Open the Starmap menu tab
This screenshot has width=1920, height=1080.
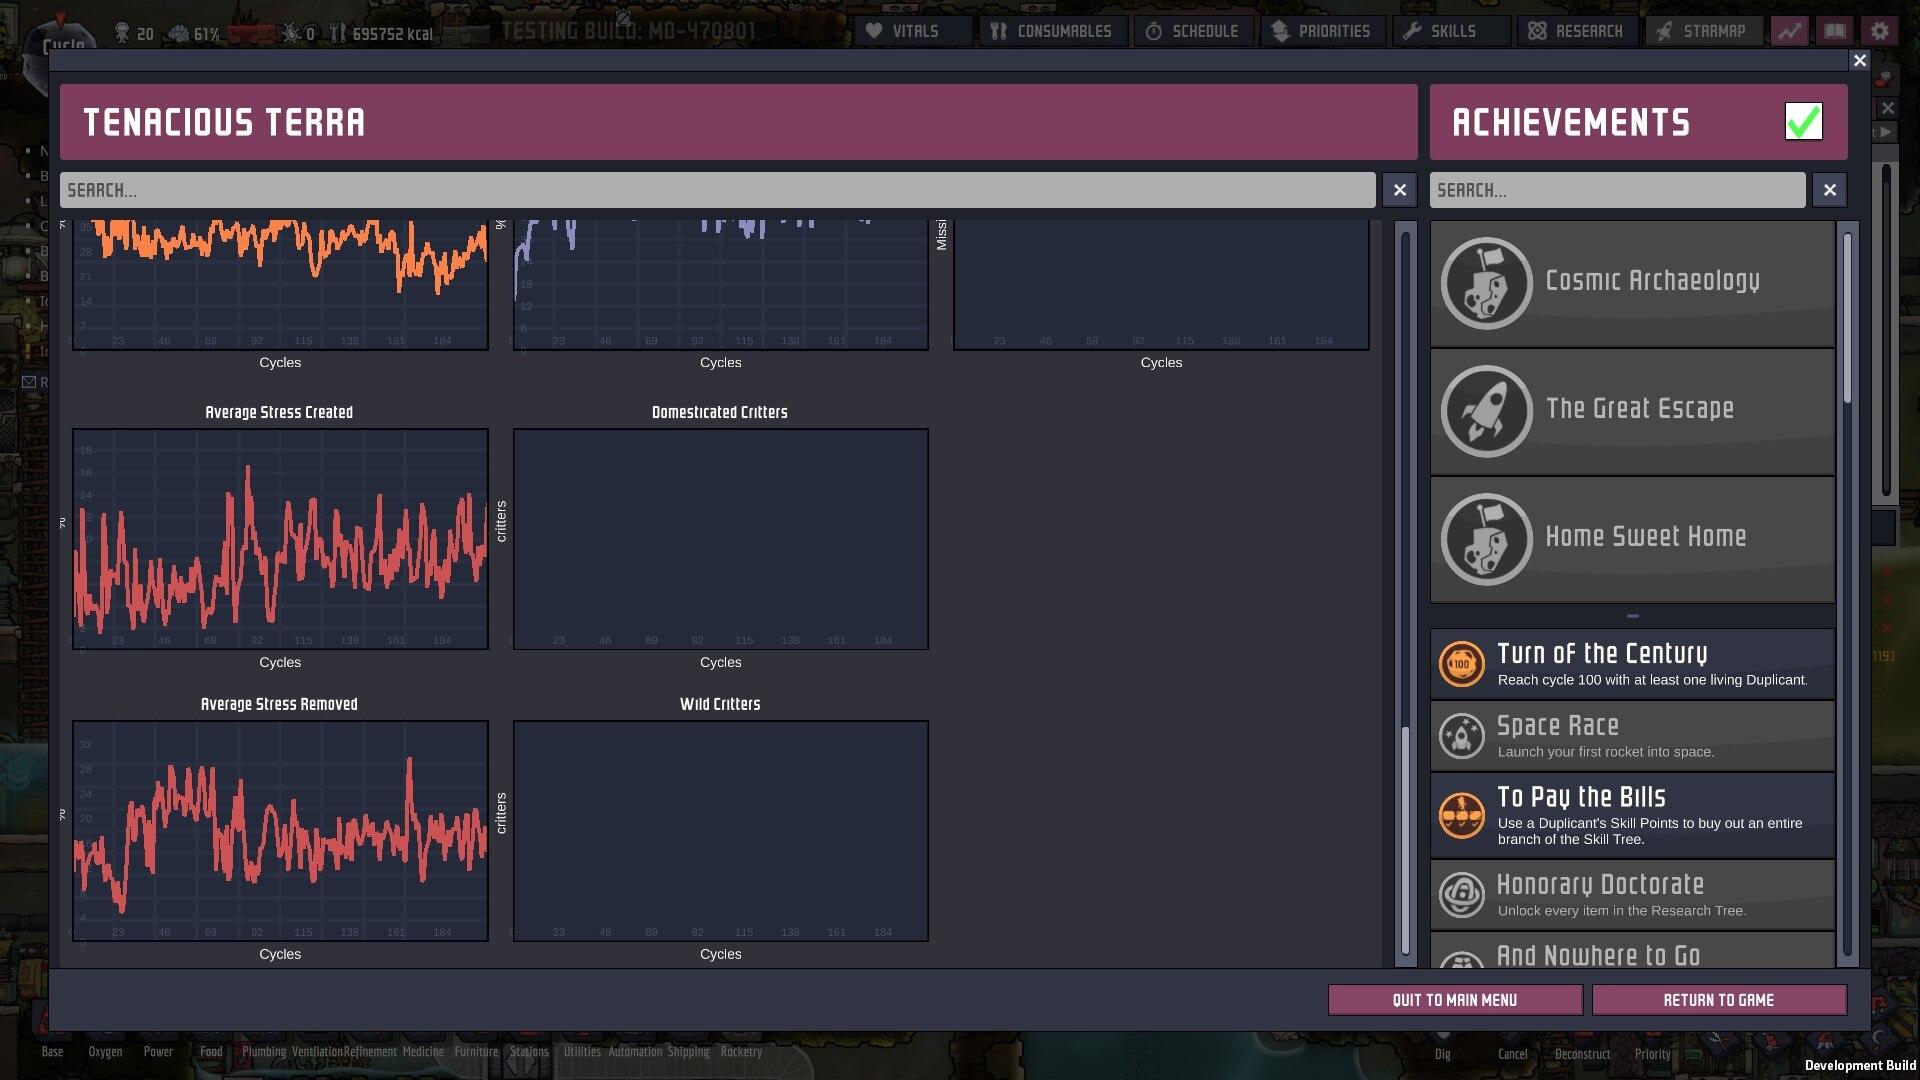(x=1702, y=31)
